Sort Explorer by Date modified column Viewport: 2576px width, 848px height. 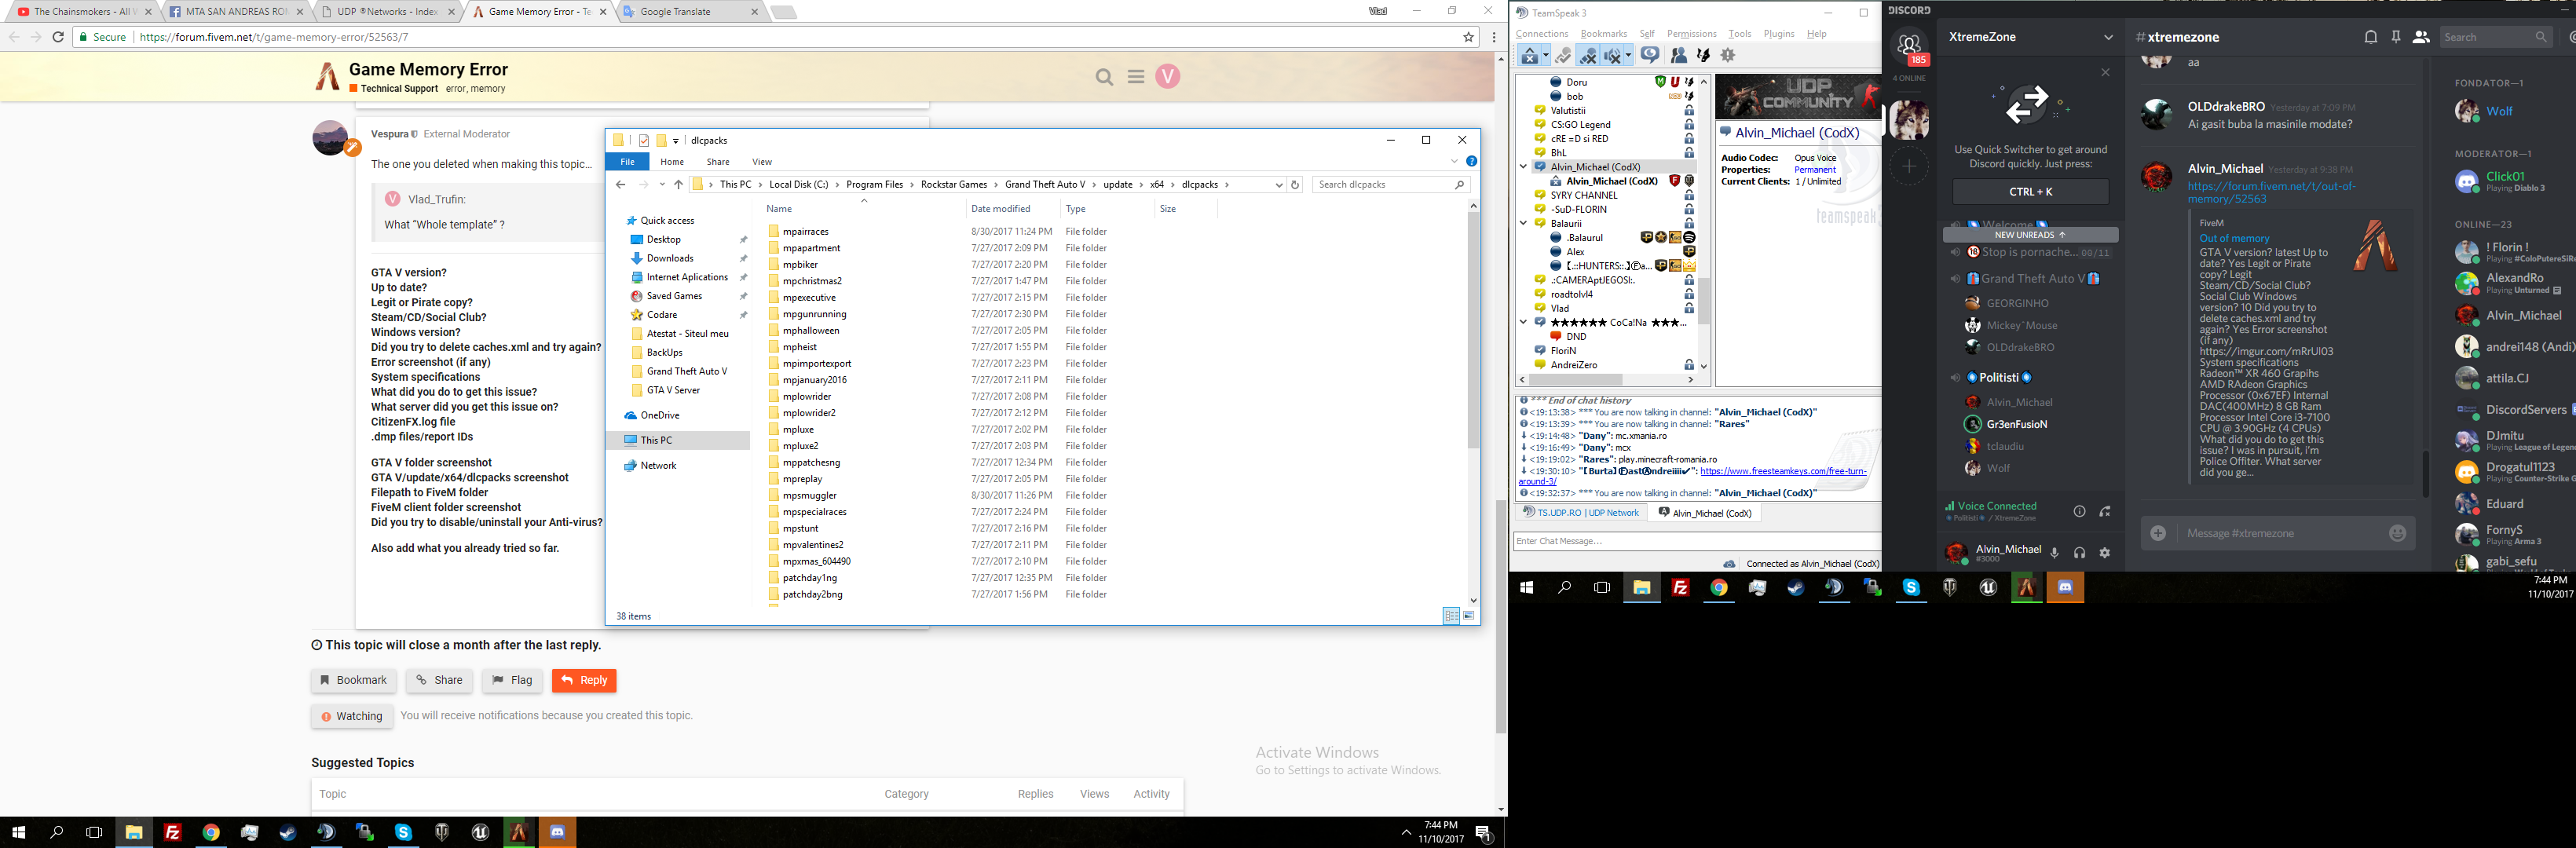[1001, 209]
